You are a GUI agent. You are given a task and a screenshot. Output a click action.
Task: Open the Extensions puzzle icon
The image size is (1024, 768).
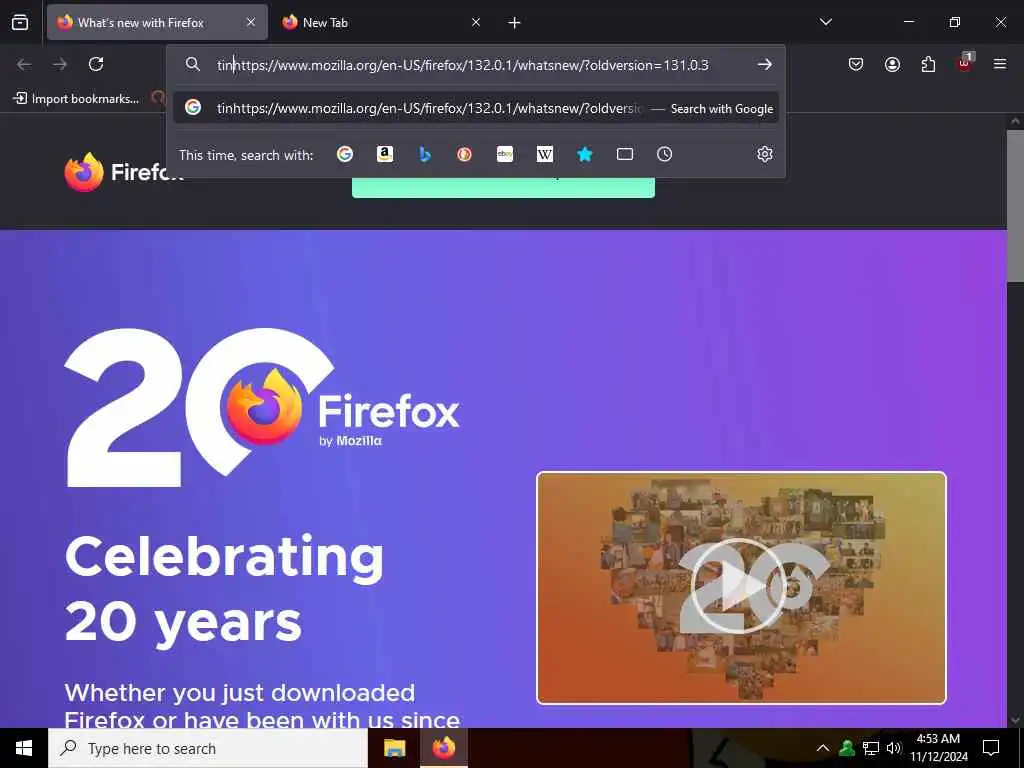928,64
